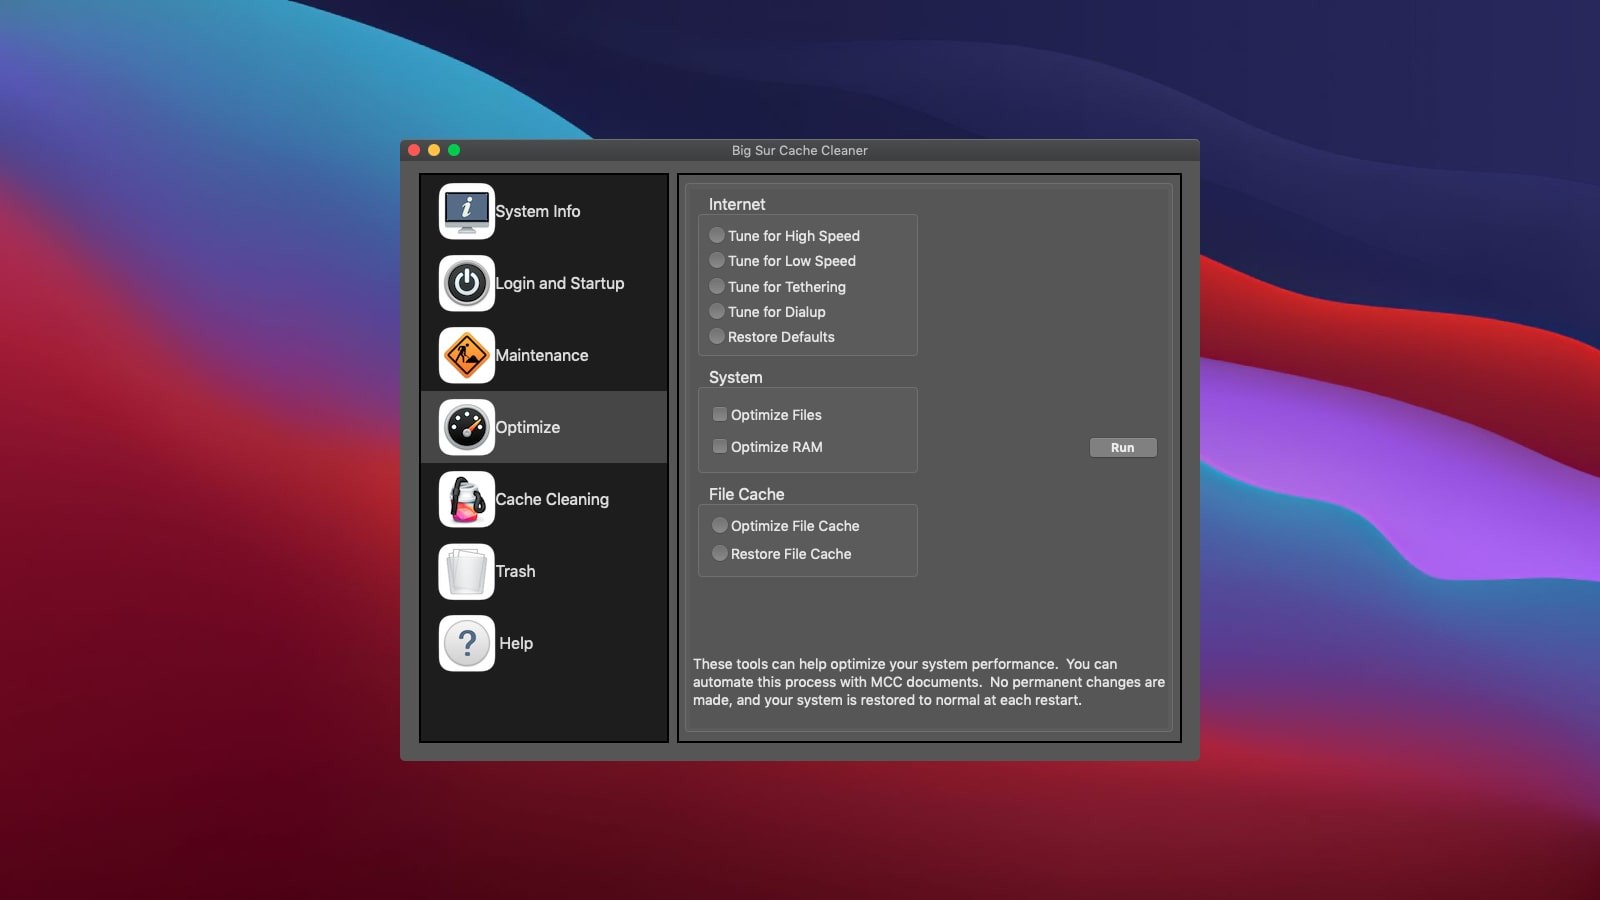Toggle the Optimize RAM checkbox

[x=720, y=446]
